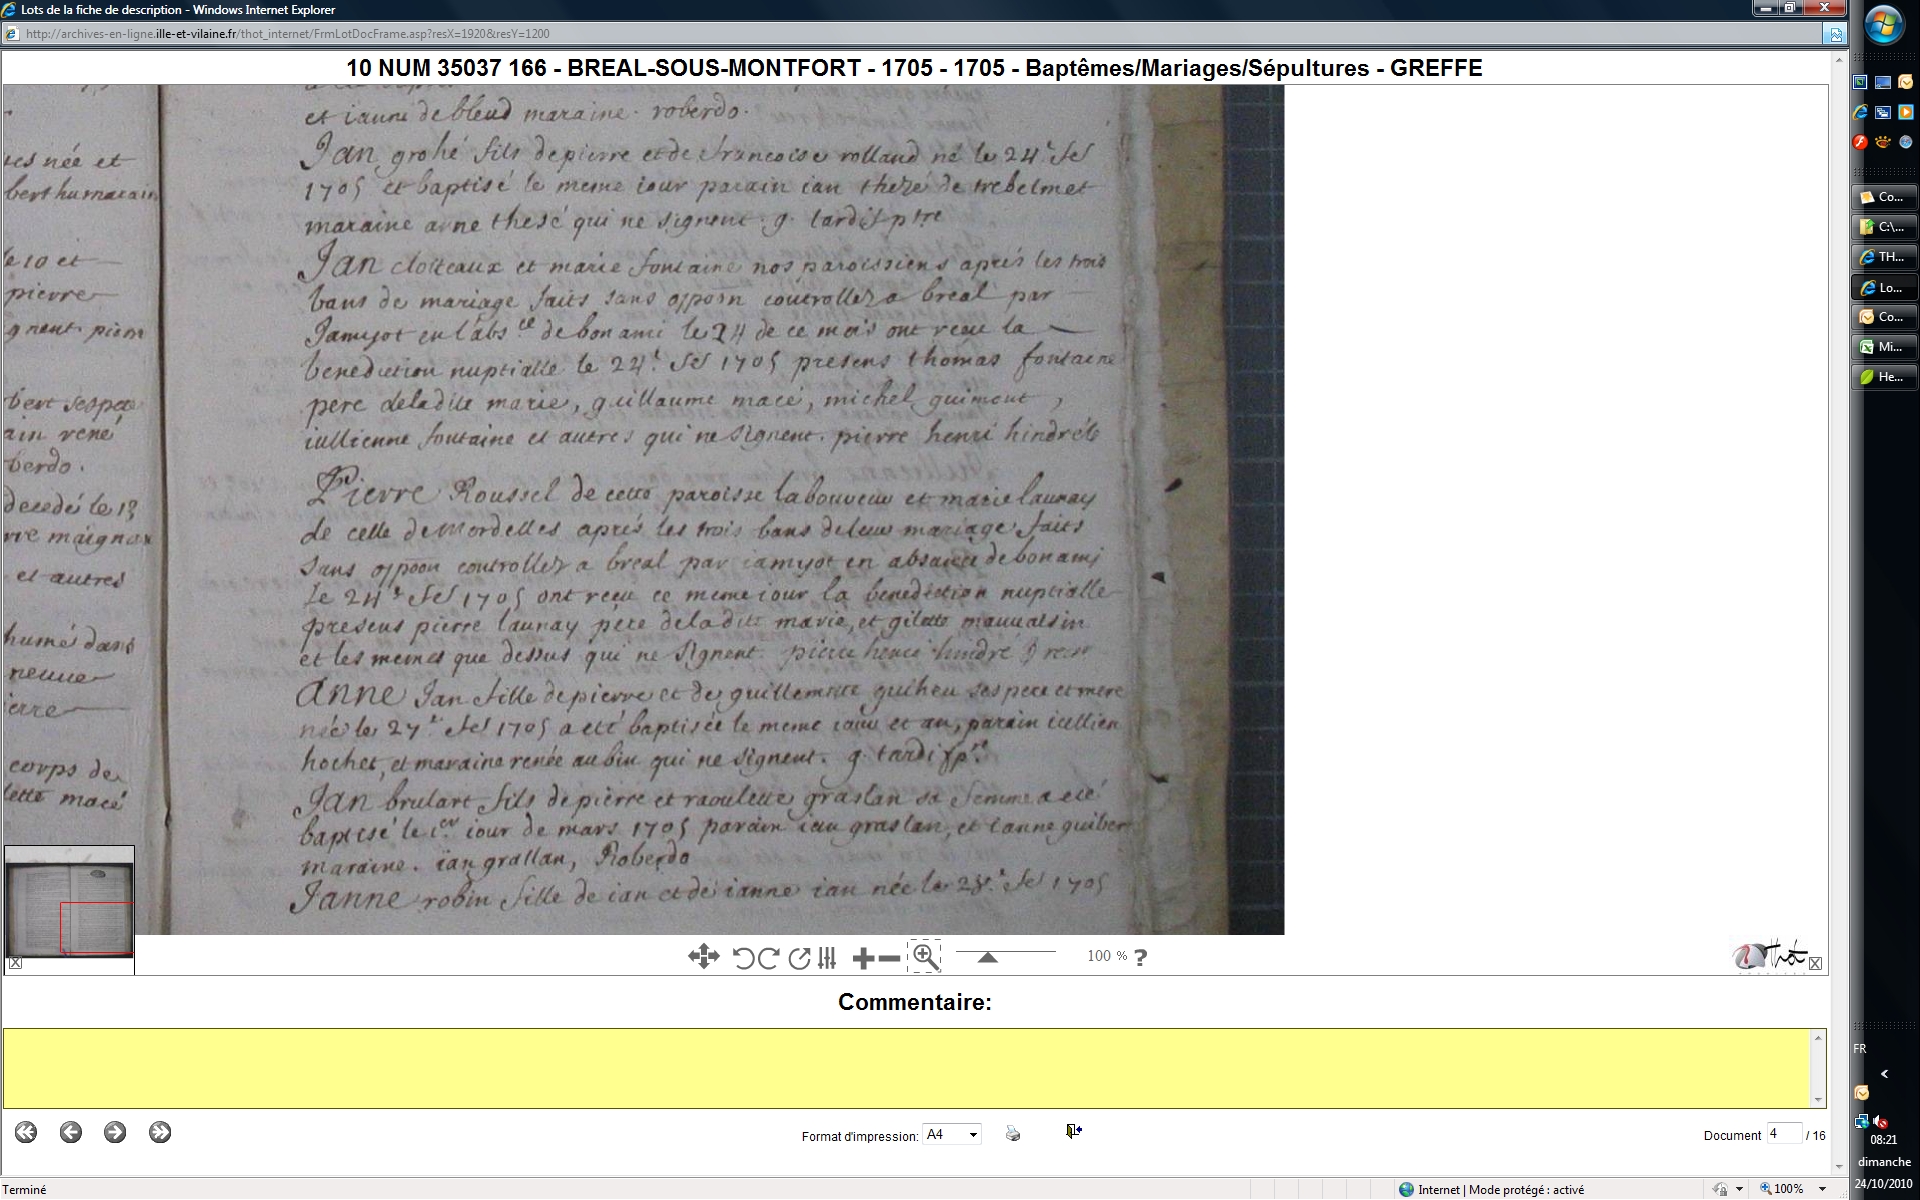Close the overview thumbnail panel
This screenshot has width=1920, height=1200.
(15, 964)
